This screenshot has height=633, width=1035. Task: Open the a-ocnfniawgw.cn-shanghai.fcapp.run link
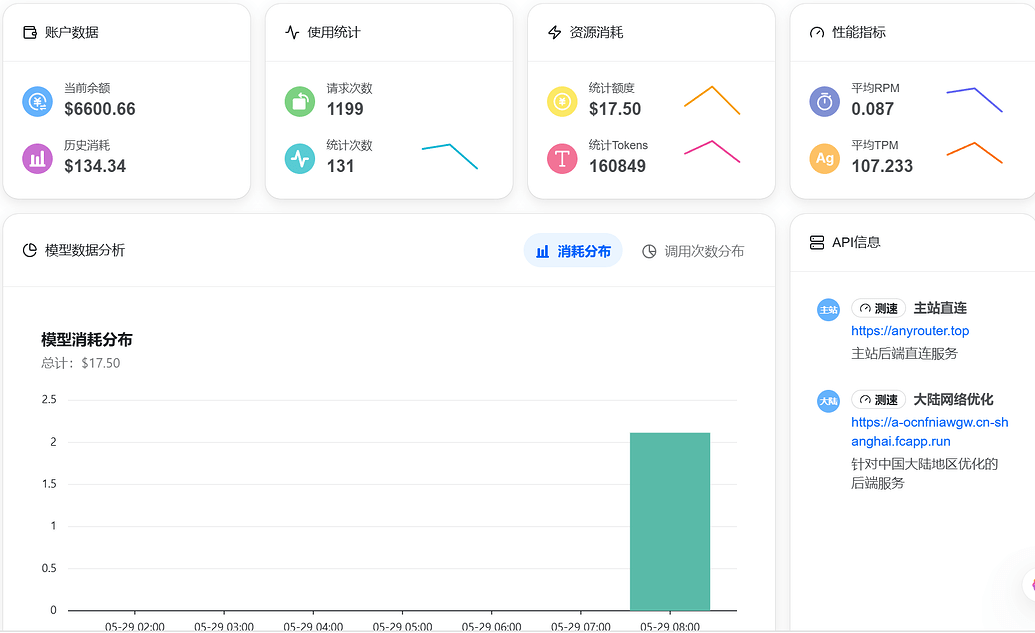(x=929, y=432)
